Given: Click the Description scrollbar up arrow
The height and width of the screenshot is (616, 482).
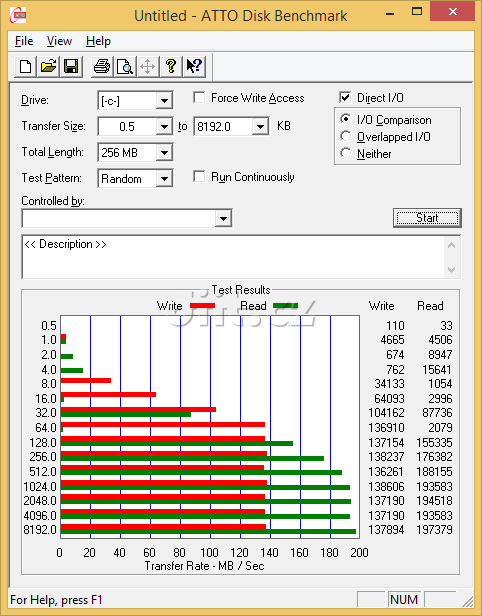Looking at the screenshot, I should (452, 246).
